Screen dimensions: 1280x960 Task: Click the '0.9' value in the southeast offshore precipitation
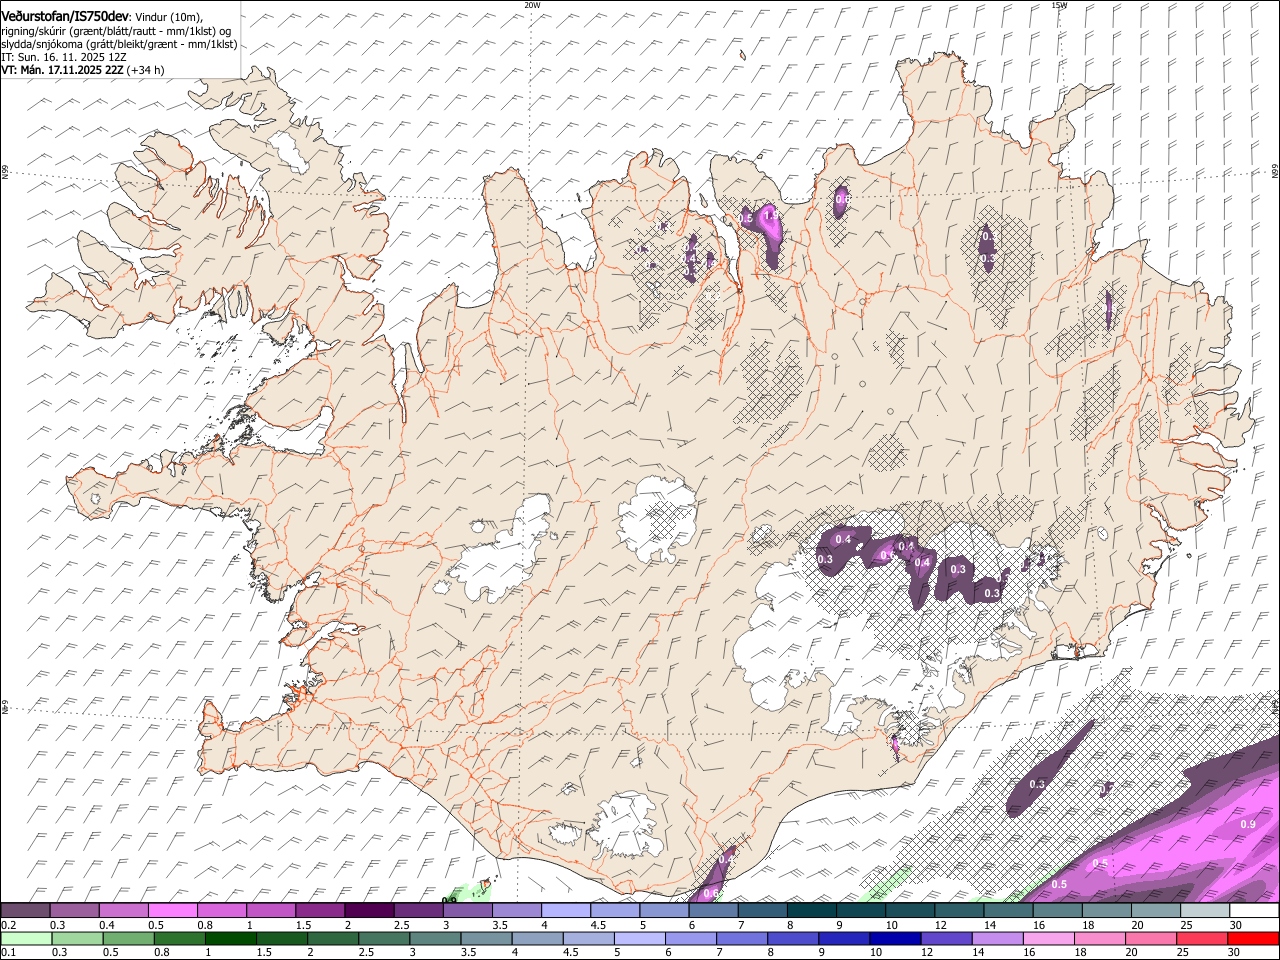[x=1248, y=824]
